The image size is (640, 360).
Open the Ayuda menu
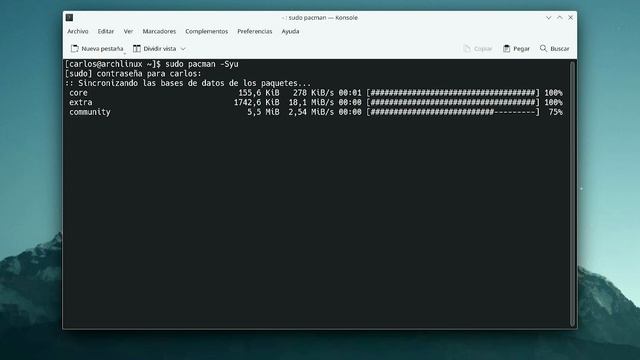[290, 31]
